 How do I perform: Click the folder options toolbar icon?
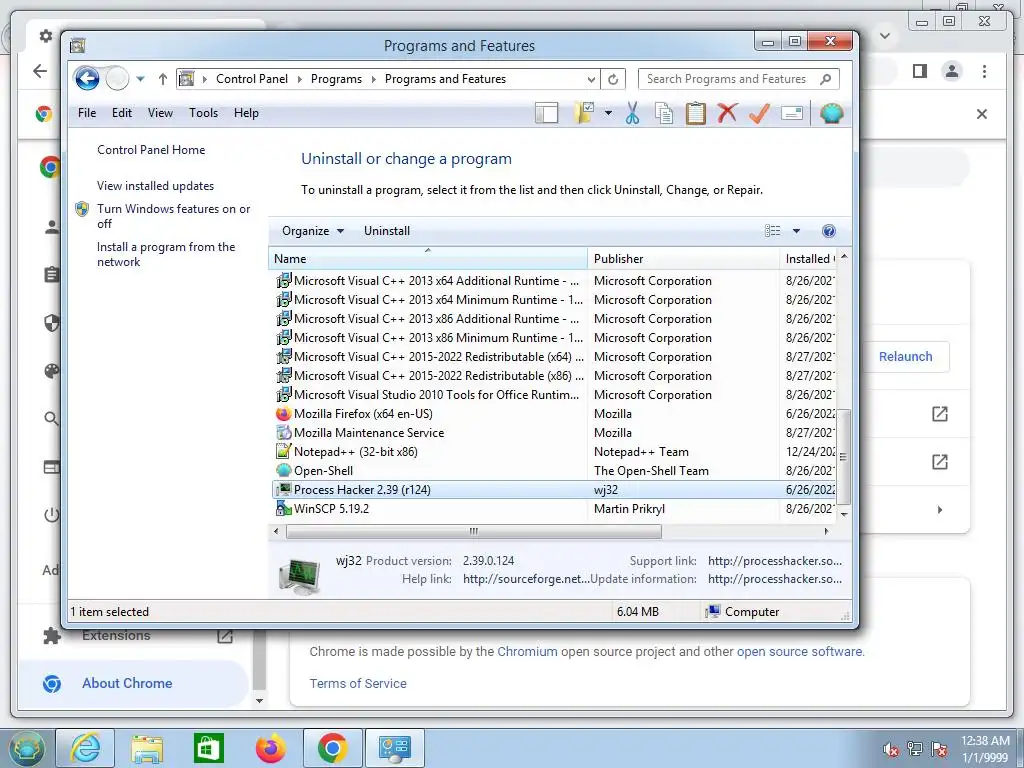tap(584, 113)
